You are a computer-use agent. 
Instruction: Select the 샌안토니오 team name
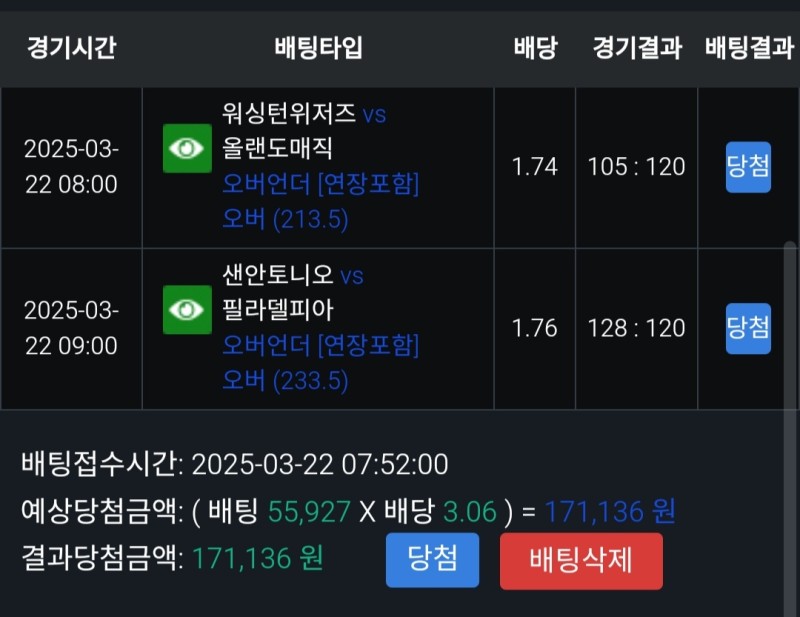278,275
